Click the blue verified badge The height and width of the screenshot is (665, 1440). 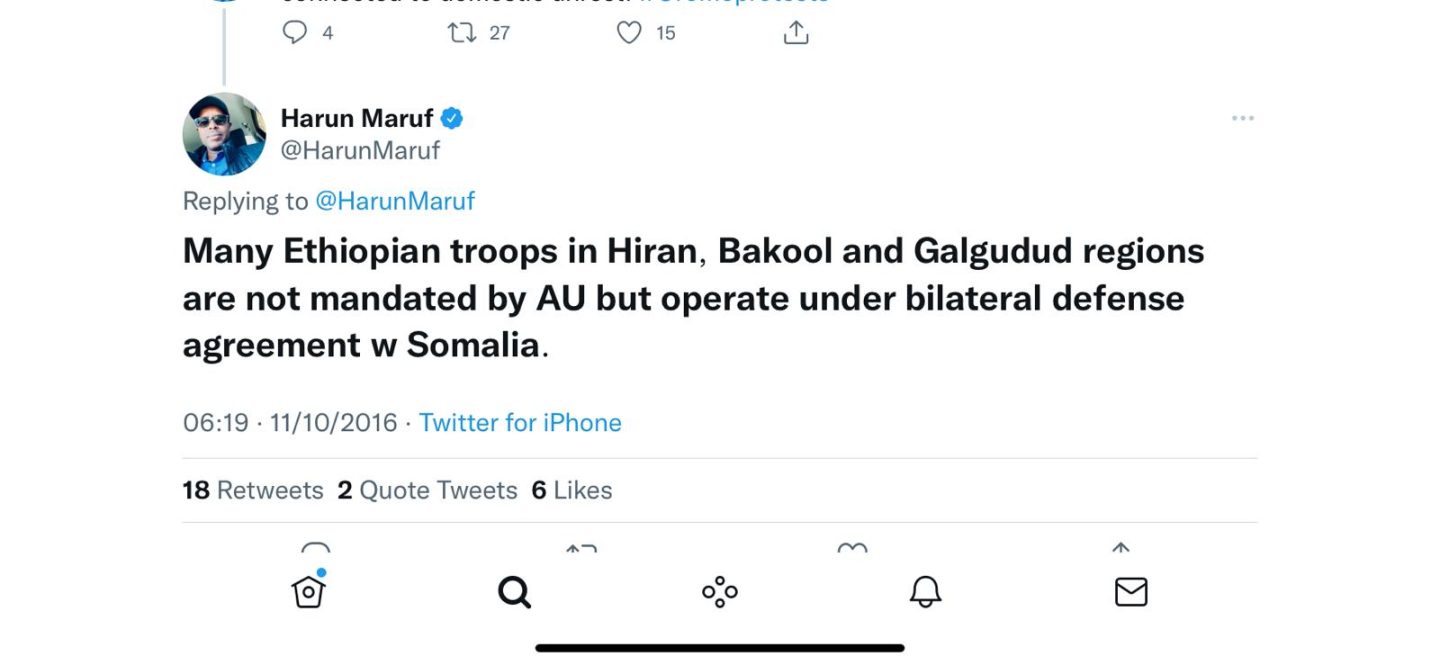(452, 118)
